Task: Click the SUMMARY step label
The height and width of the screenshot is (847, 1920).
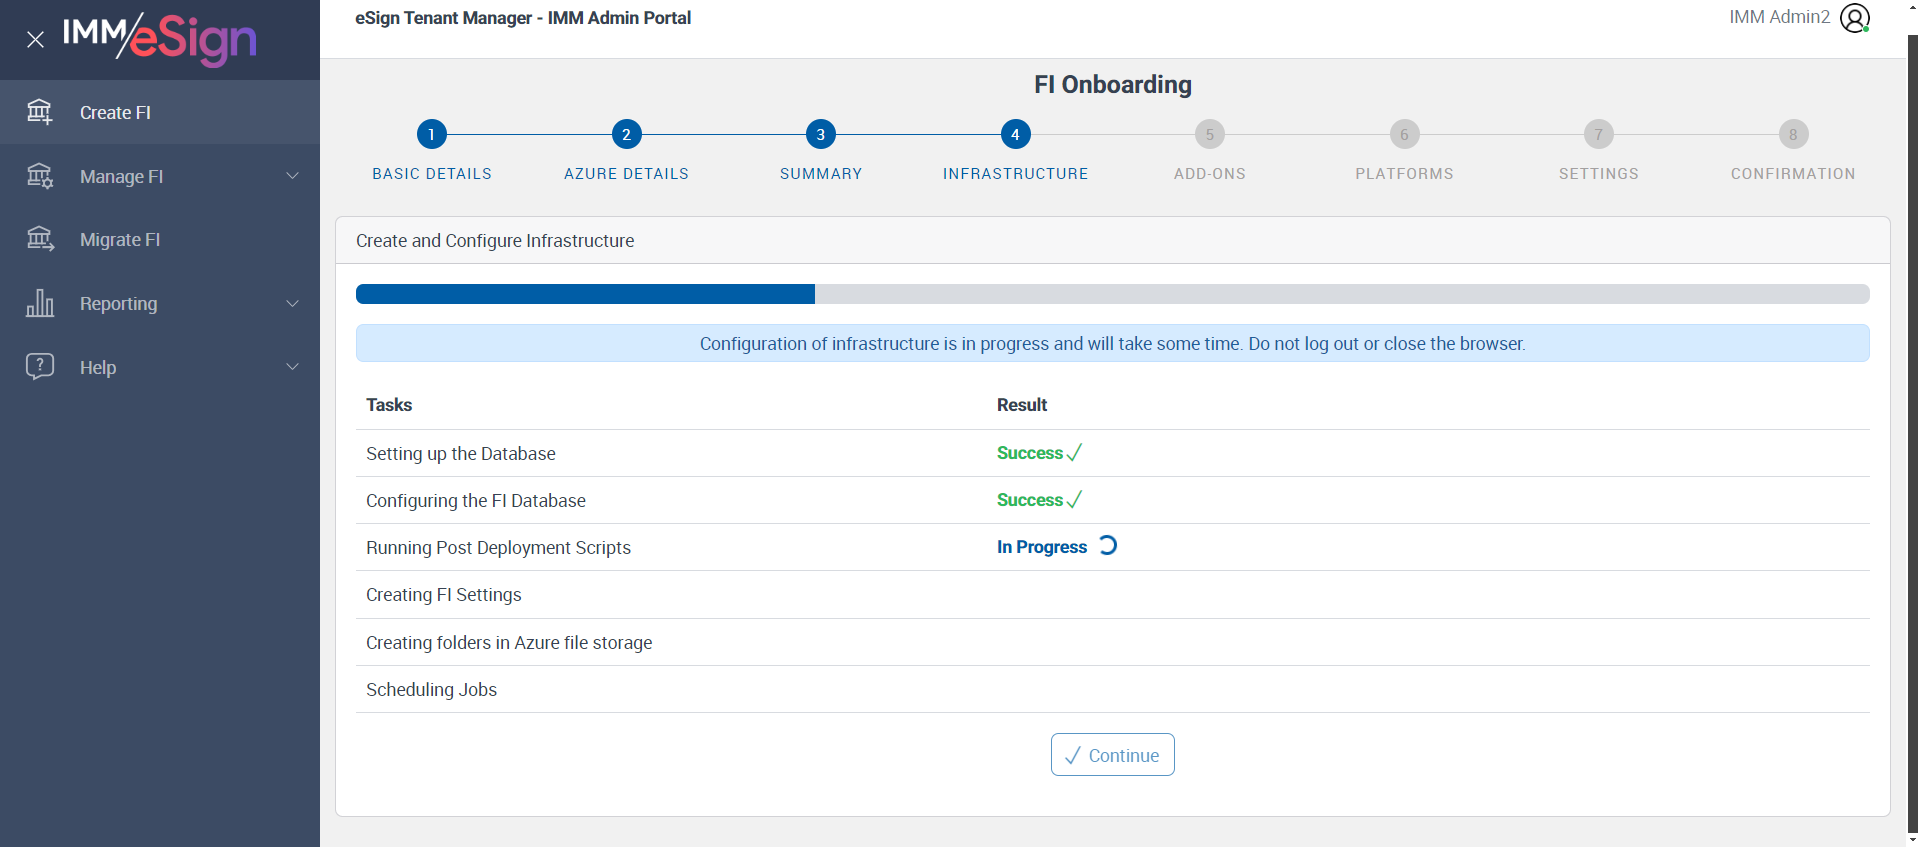Action: coord(821,174)
